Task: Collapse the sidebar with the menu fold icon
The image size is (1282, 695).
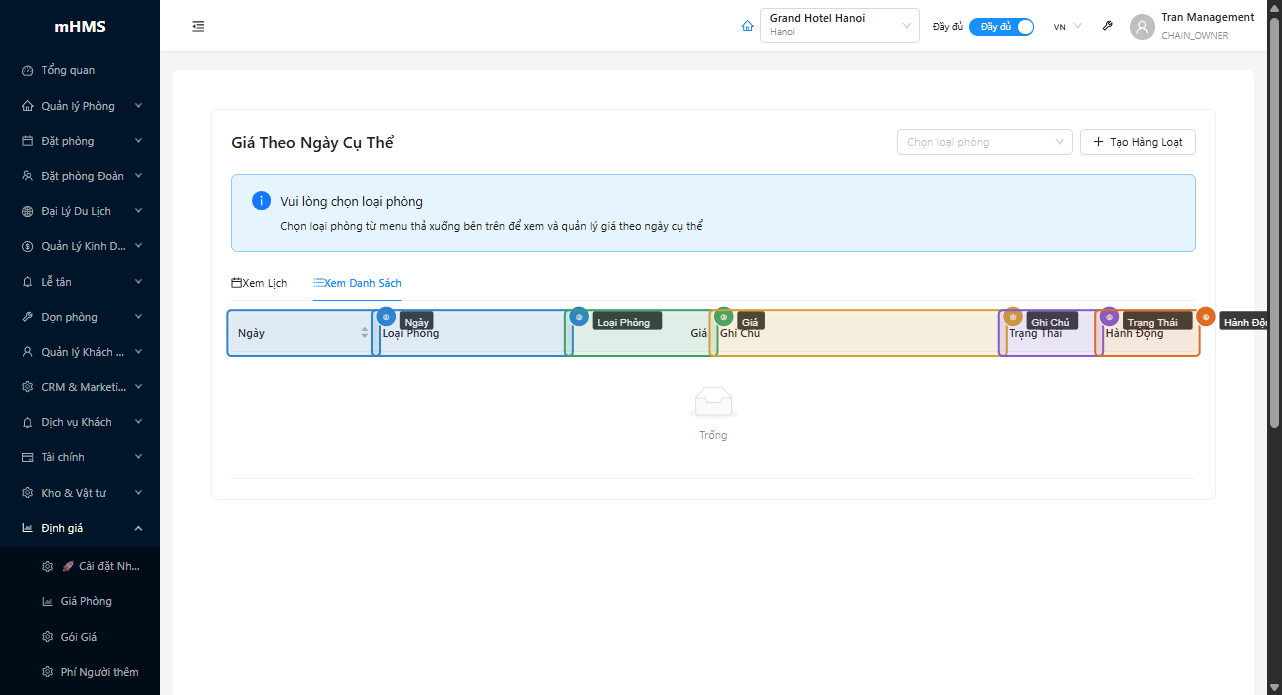Action: (x=198, y=26)
